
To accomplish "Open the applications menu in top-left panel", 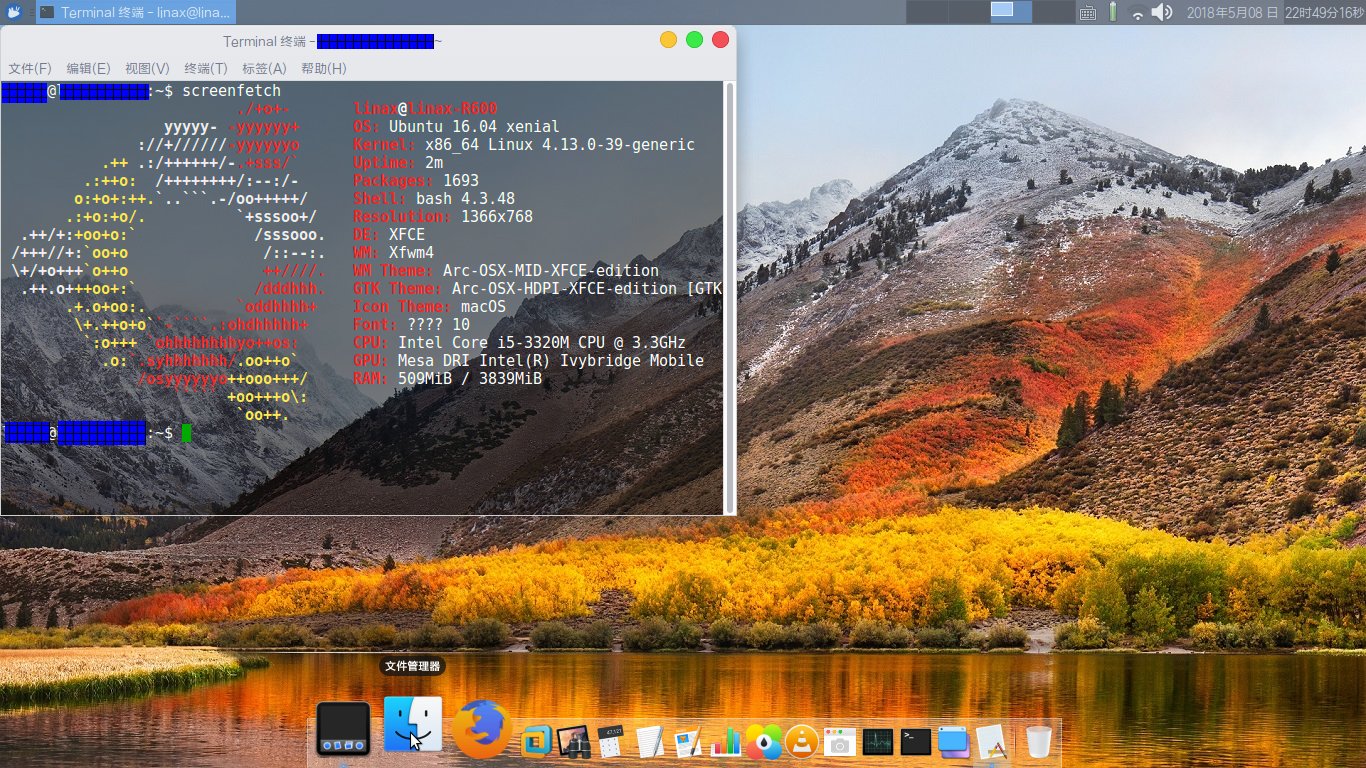I will pos(15,12).
